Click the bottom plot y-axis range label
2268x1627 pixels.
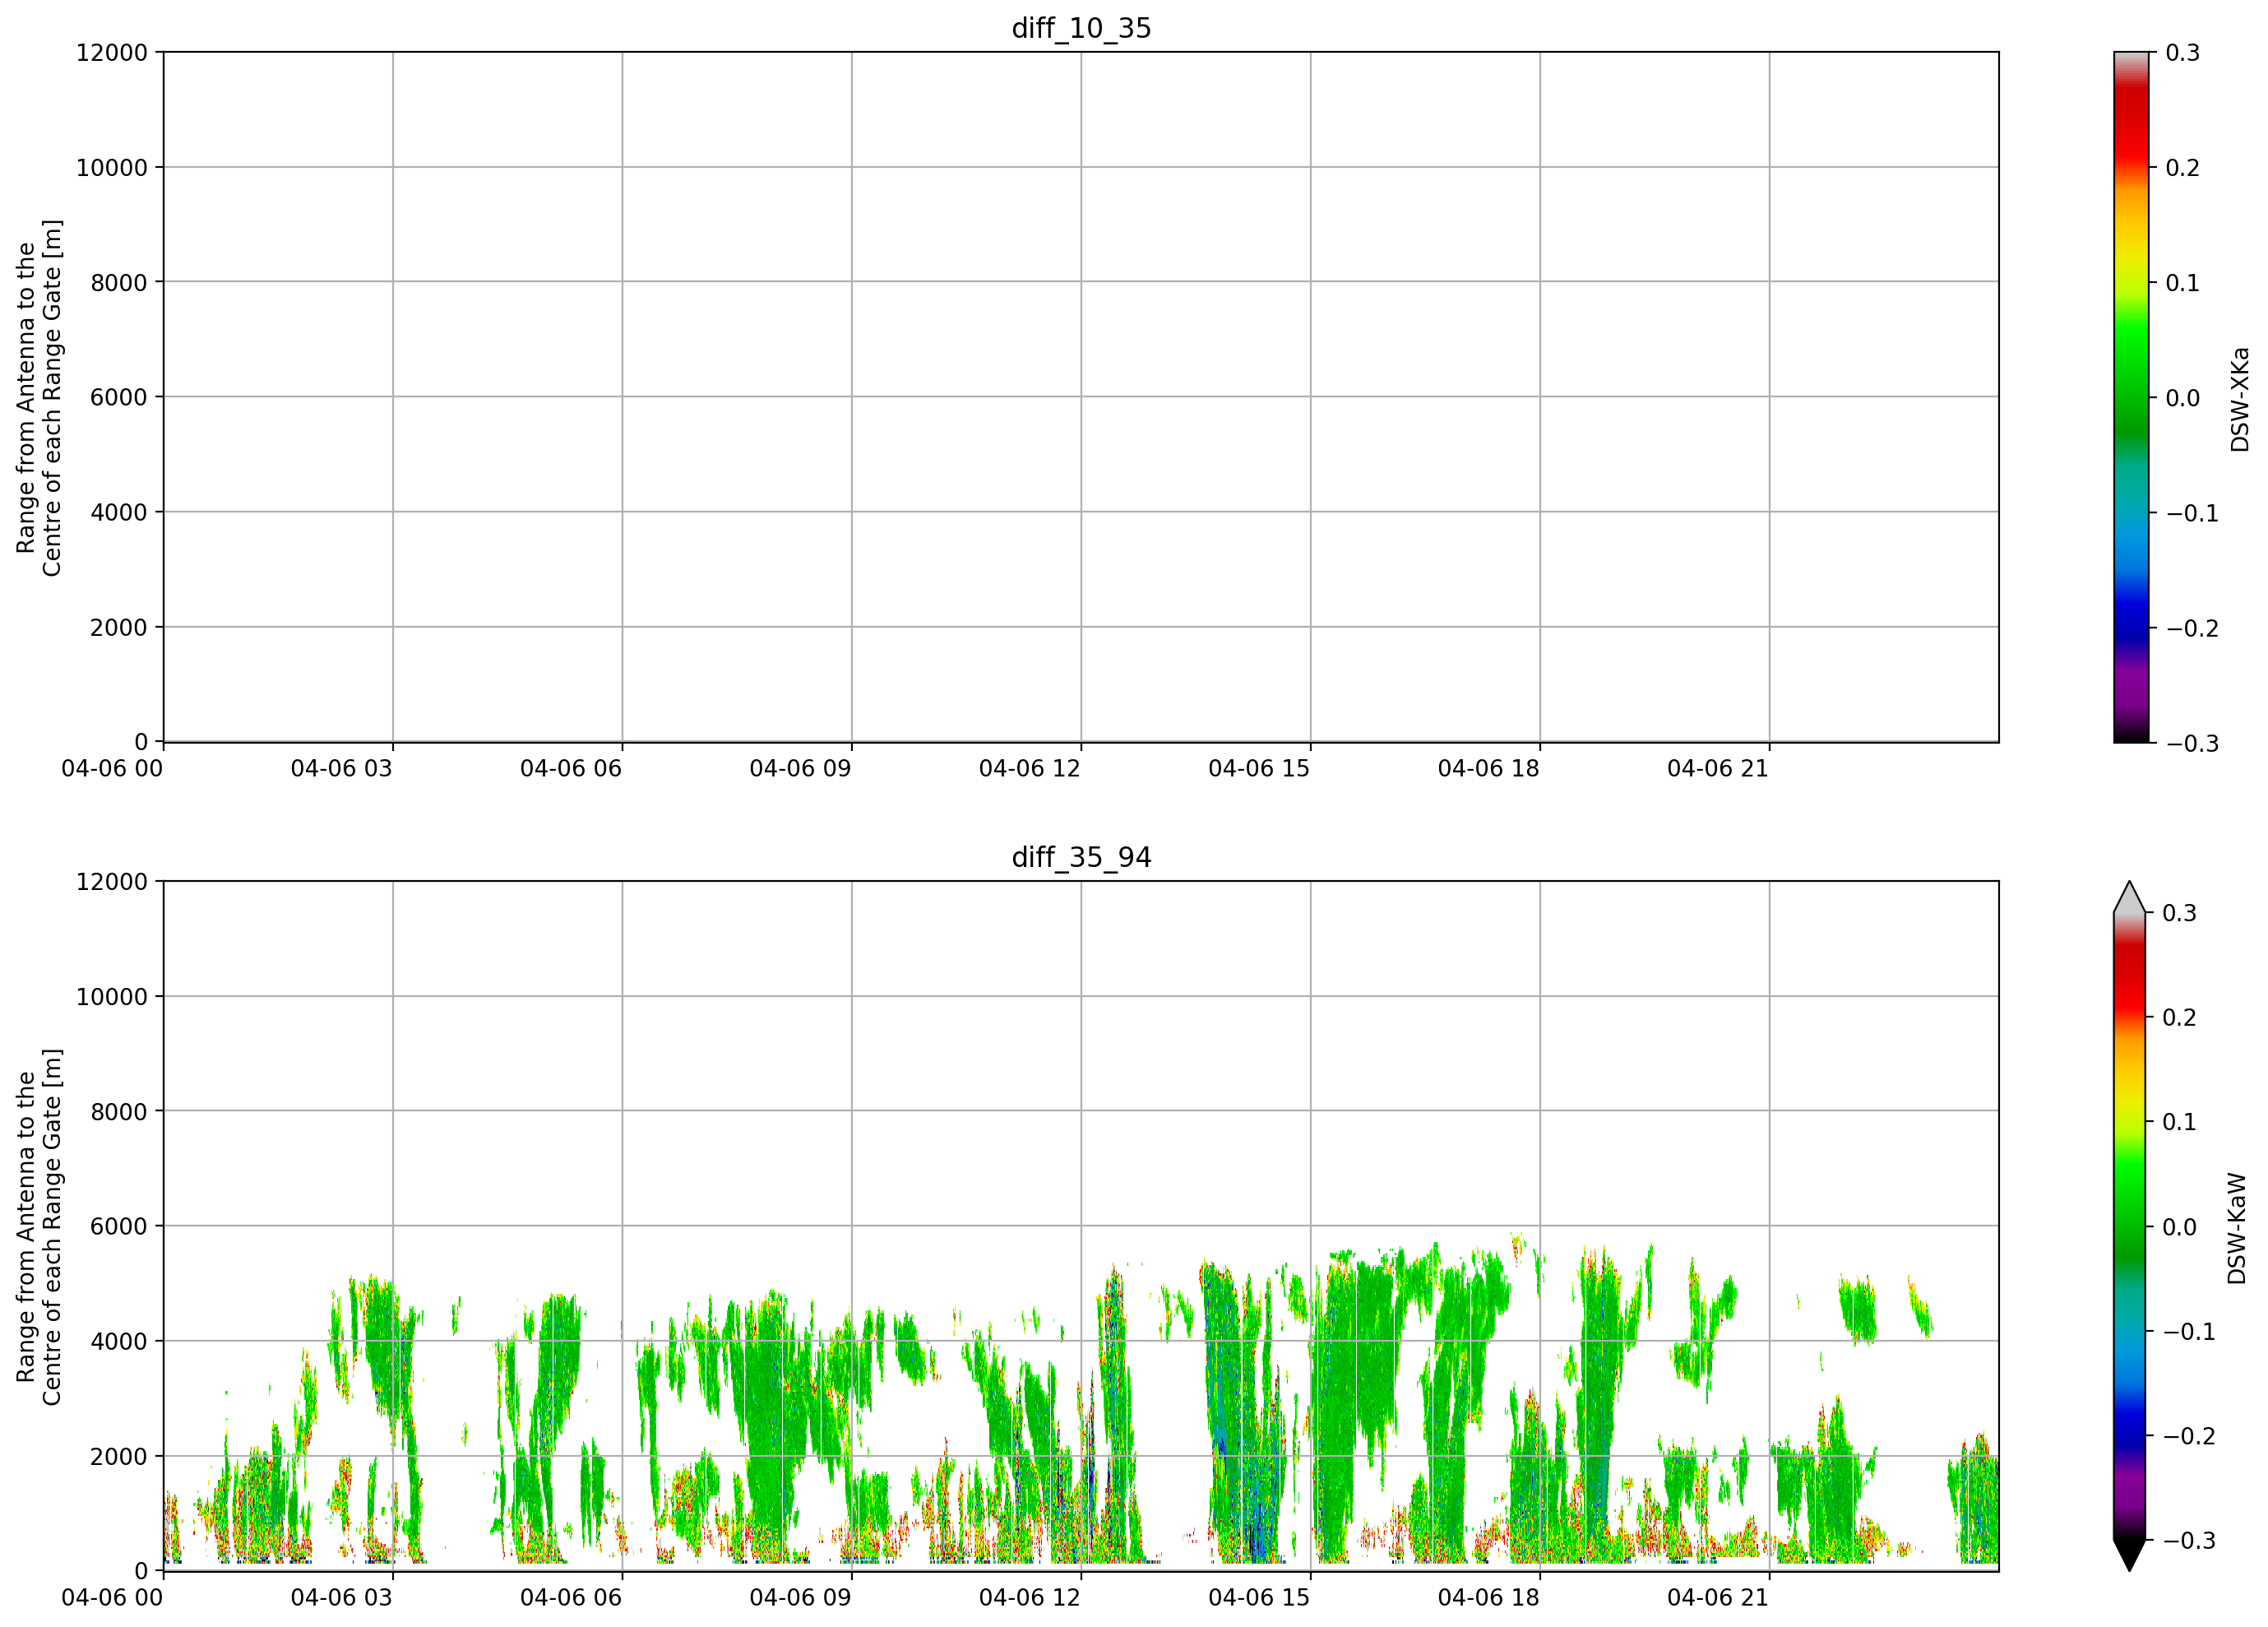[39, 1227]
